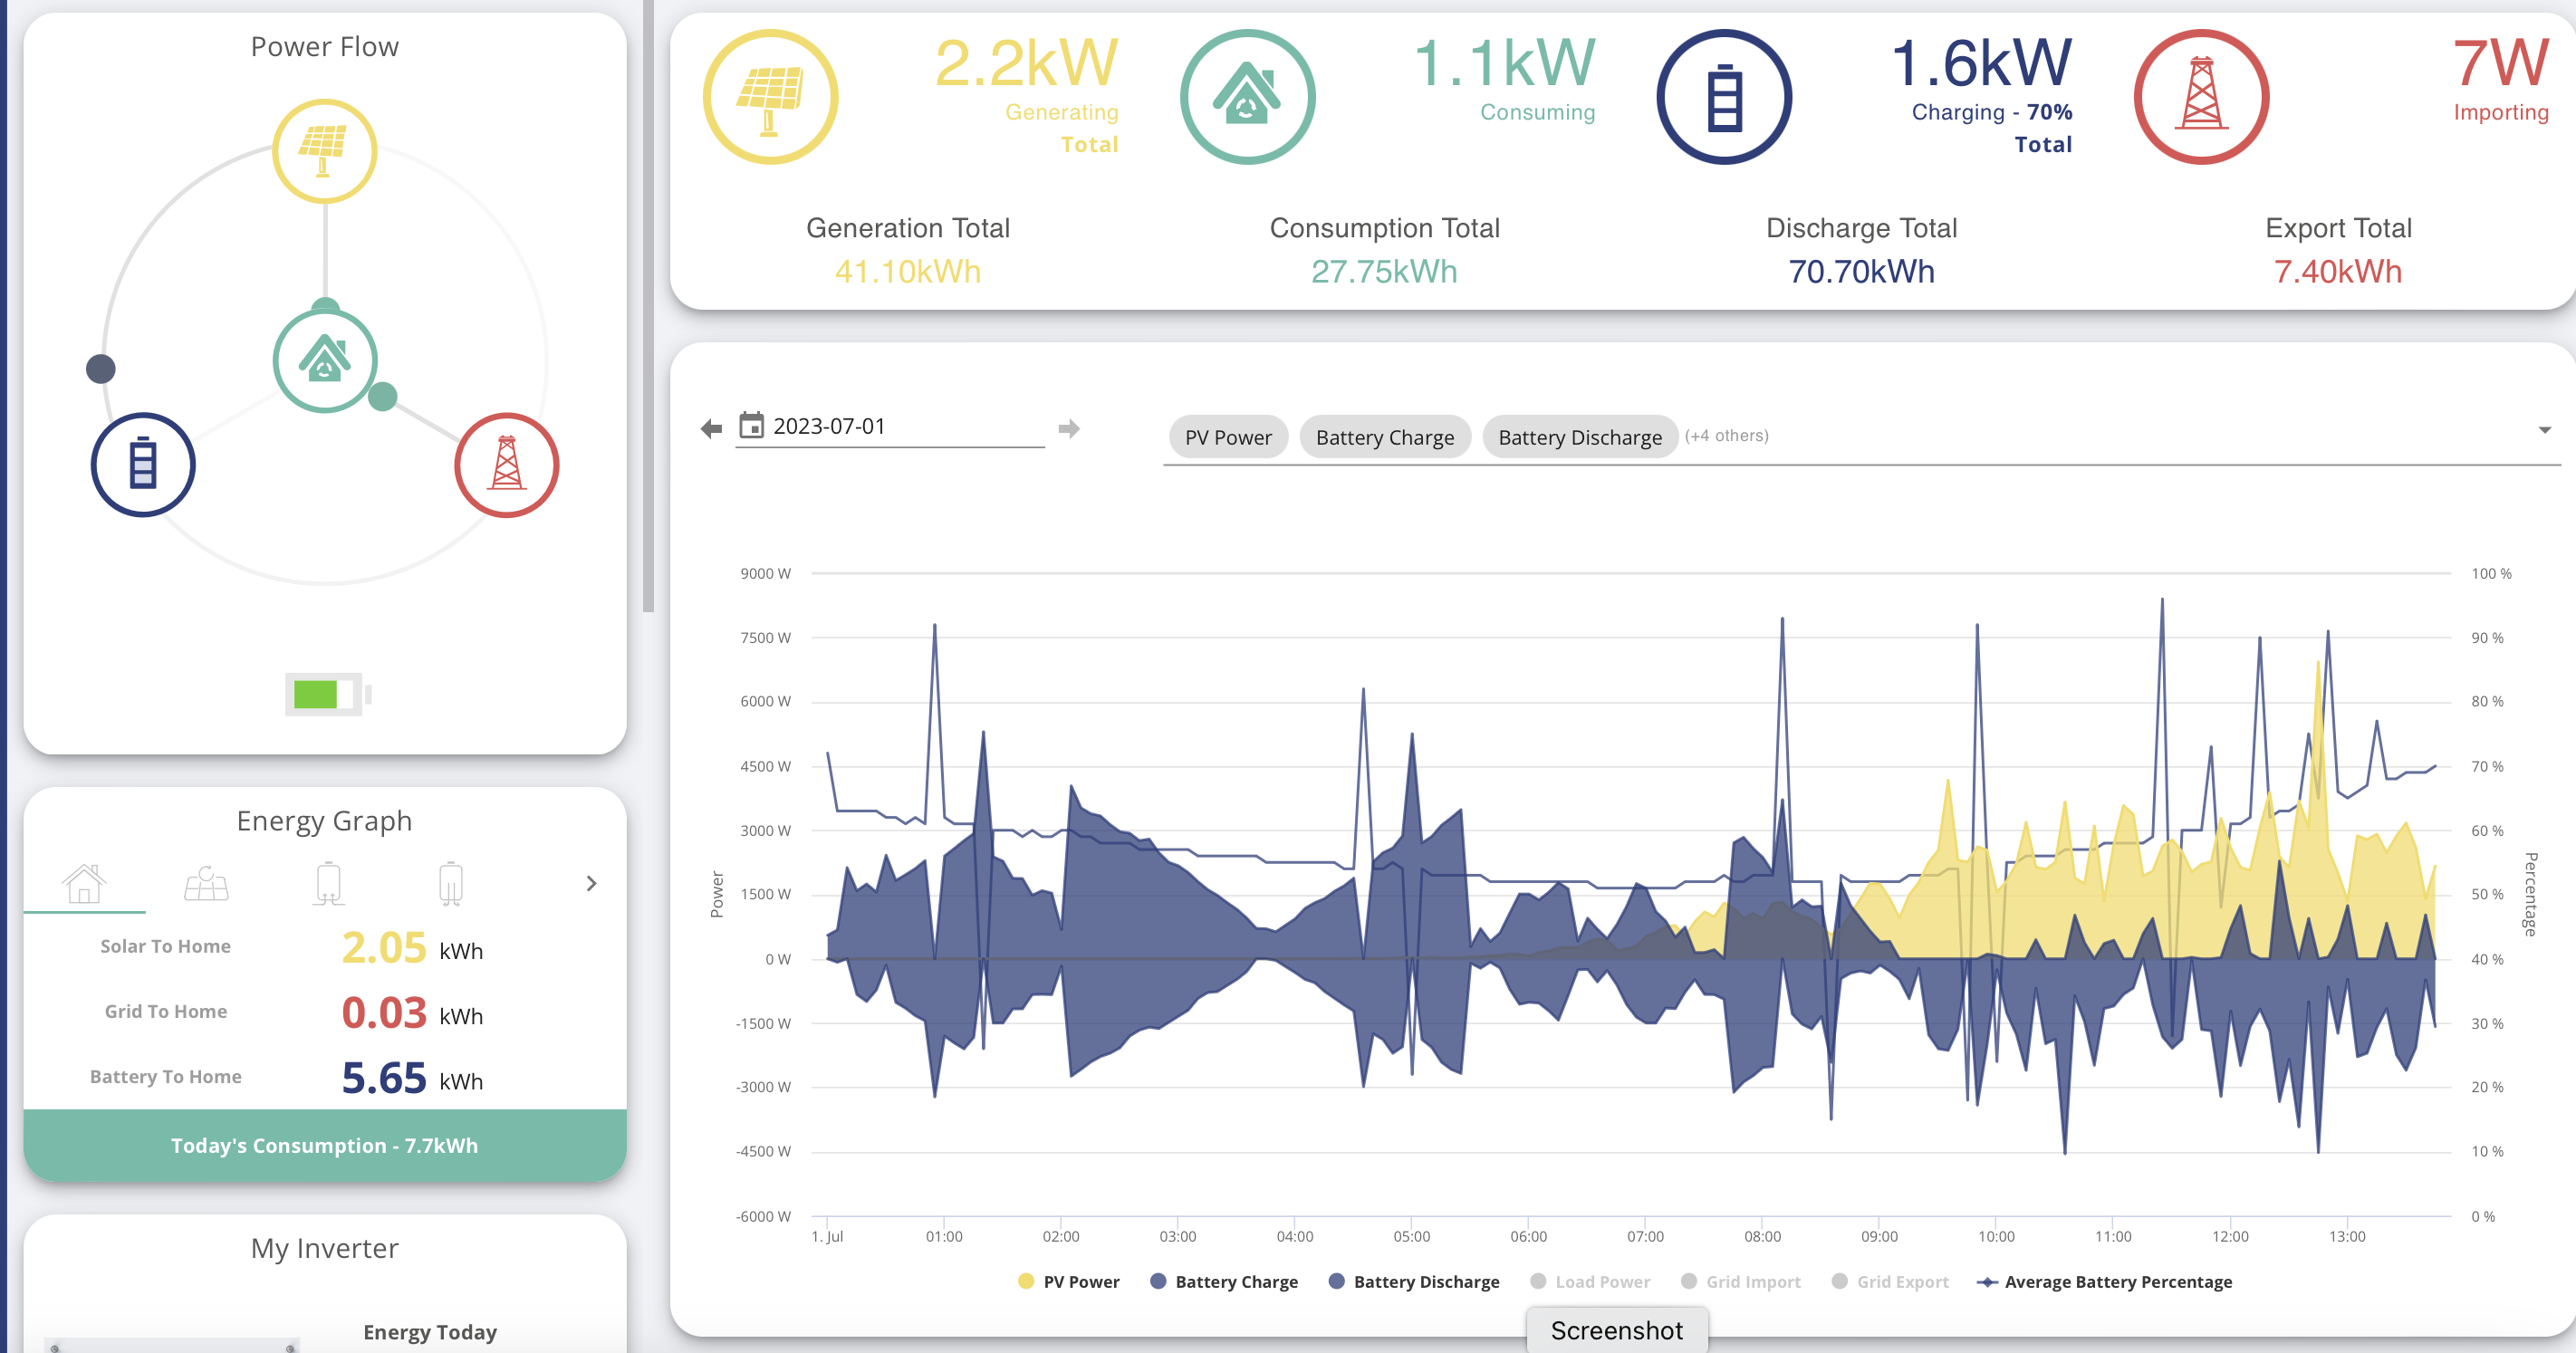Open the calendar date picker icon

751,426
